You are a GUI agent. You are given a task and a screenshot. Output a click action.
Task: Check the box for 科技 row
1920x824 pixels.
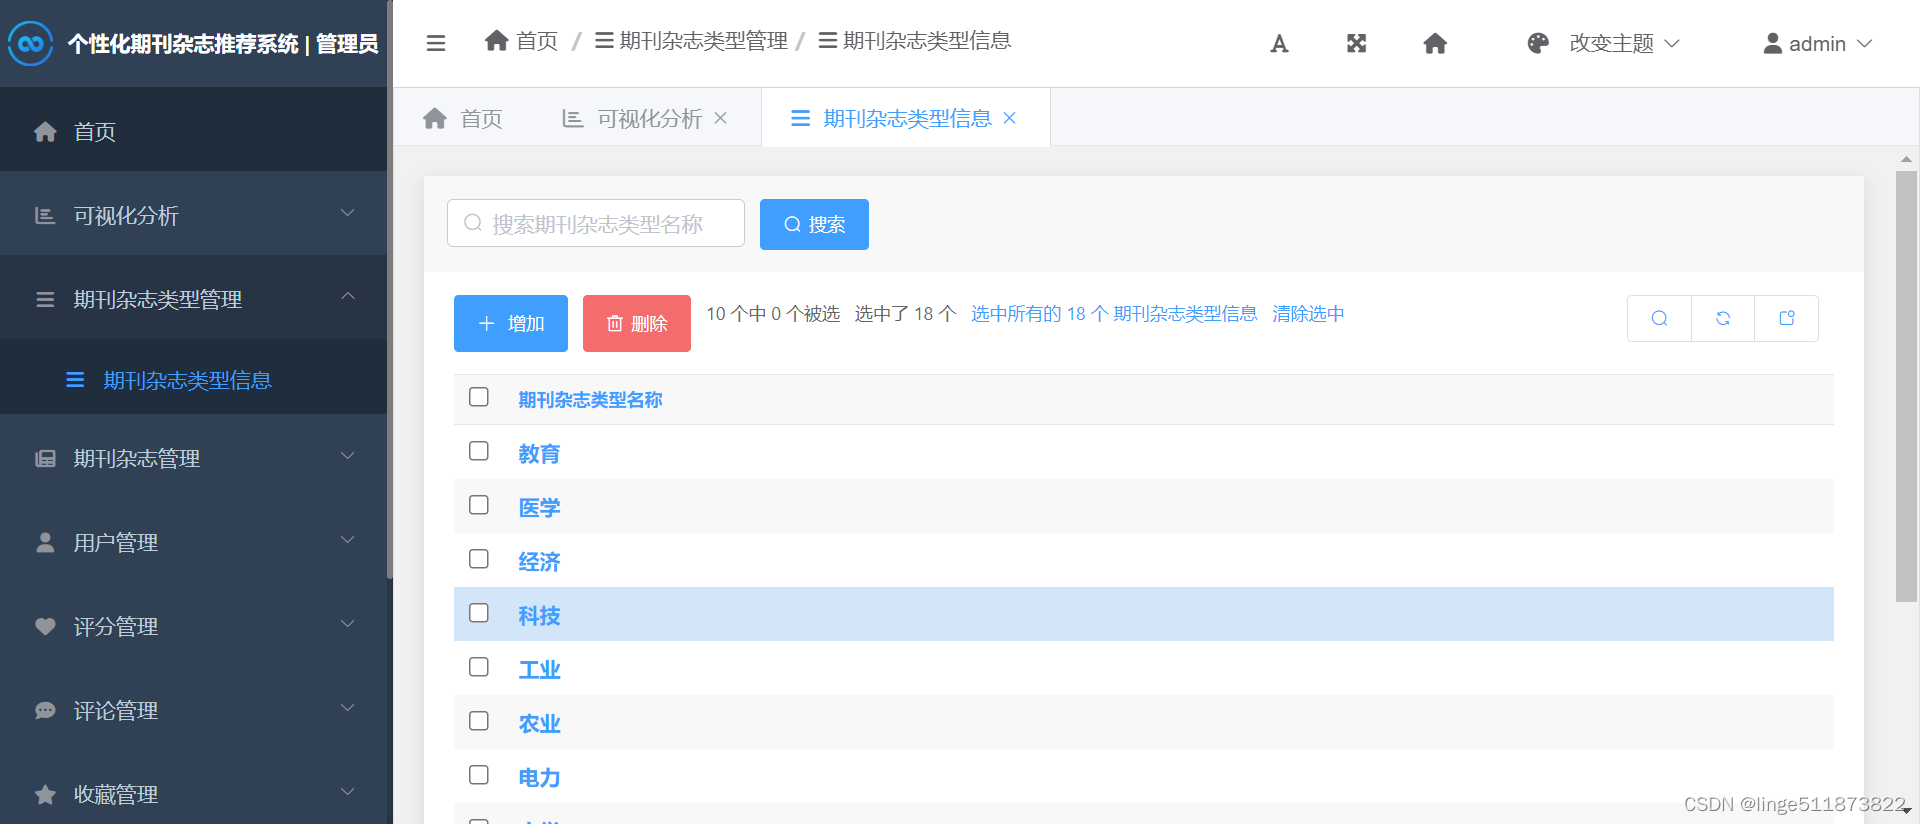[479, 613]
